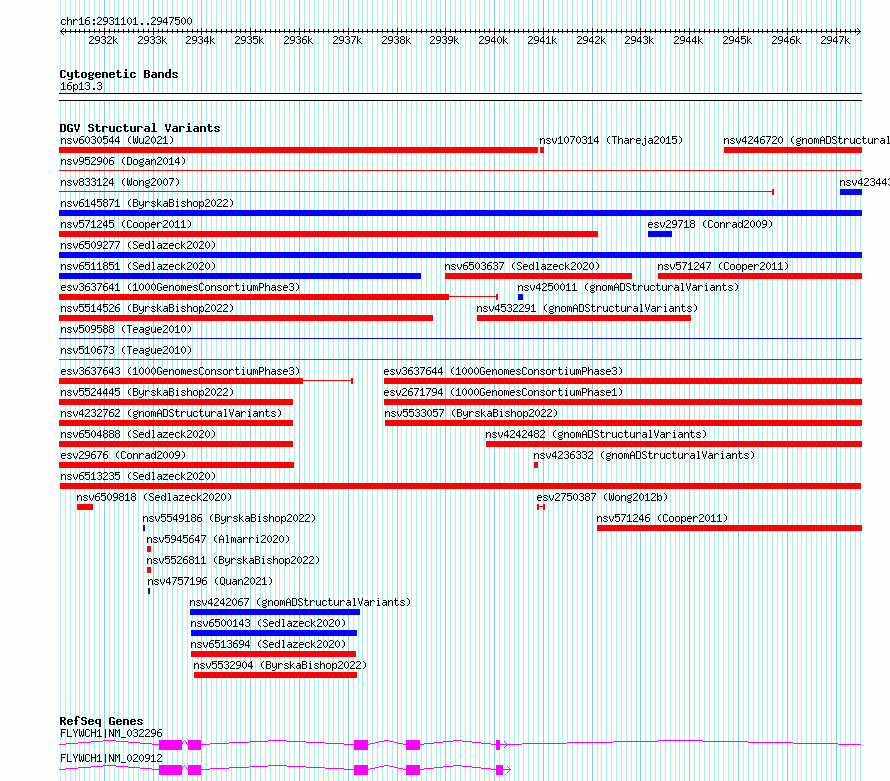Click the red nsv4532291 variant bar
The height and width of the screenshot is (781, 890).
584,318
